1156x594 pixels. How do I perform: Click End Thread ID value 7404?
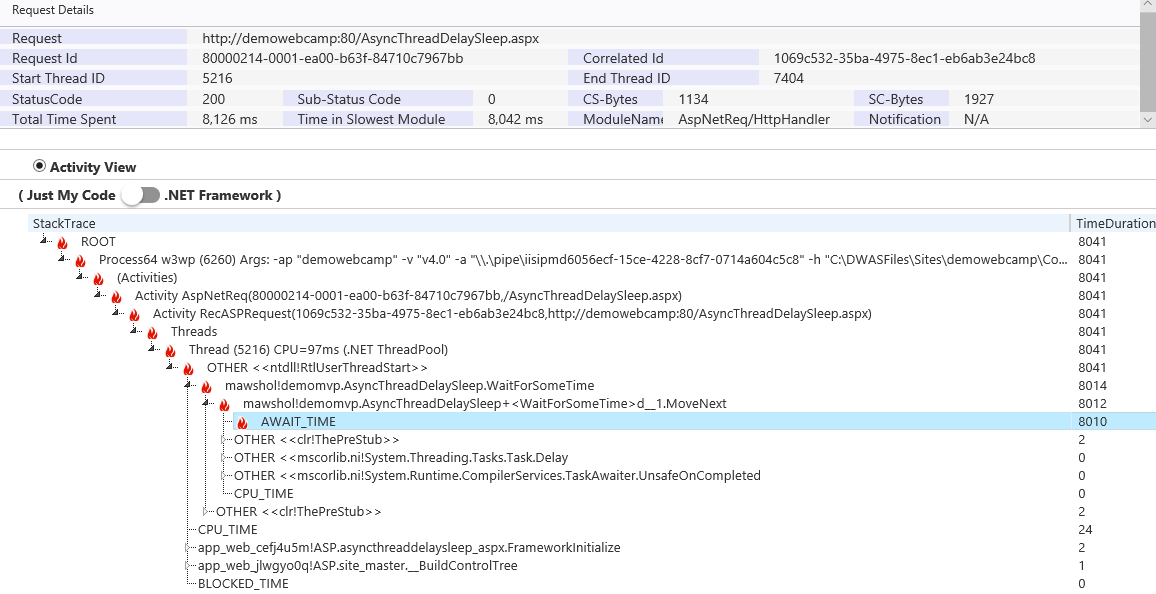788,78
